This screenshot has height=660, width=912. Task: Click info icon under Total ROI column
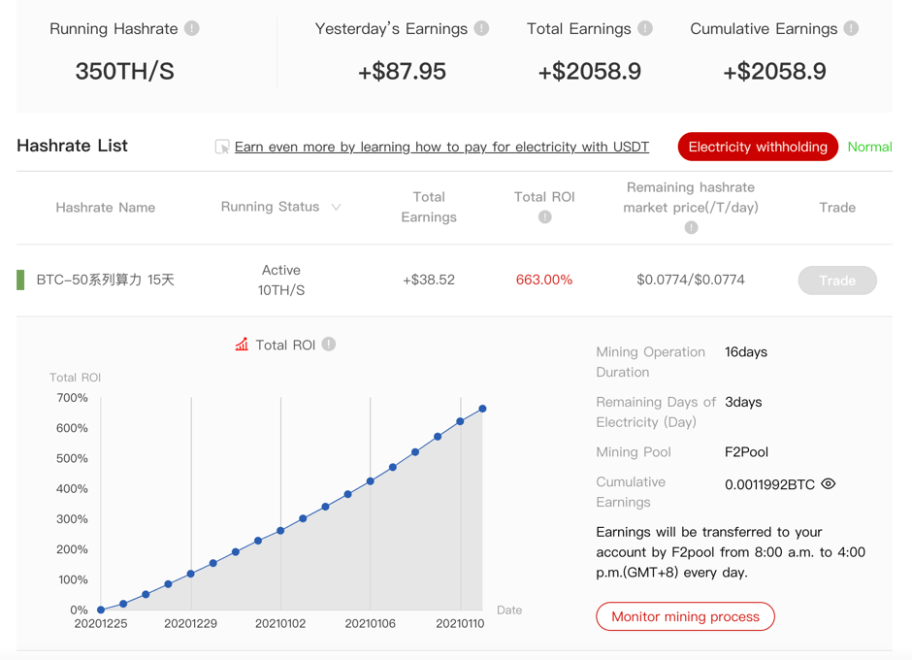pyautogui.click(x=545, y=217)
